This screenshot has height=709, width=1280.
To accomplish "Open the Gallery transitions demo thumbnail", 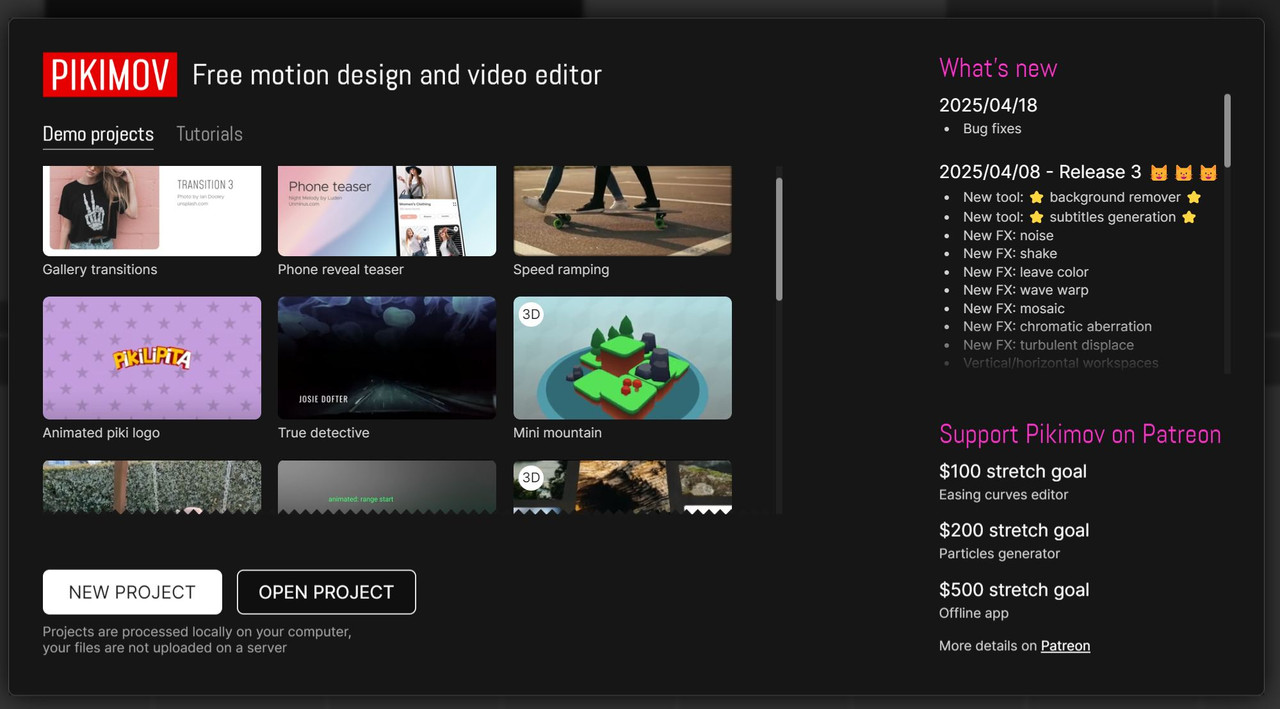I will [152, 211].
